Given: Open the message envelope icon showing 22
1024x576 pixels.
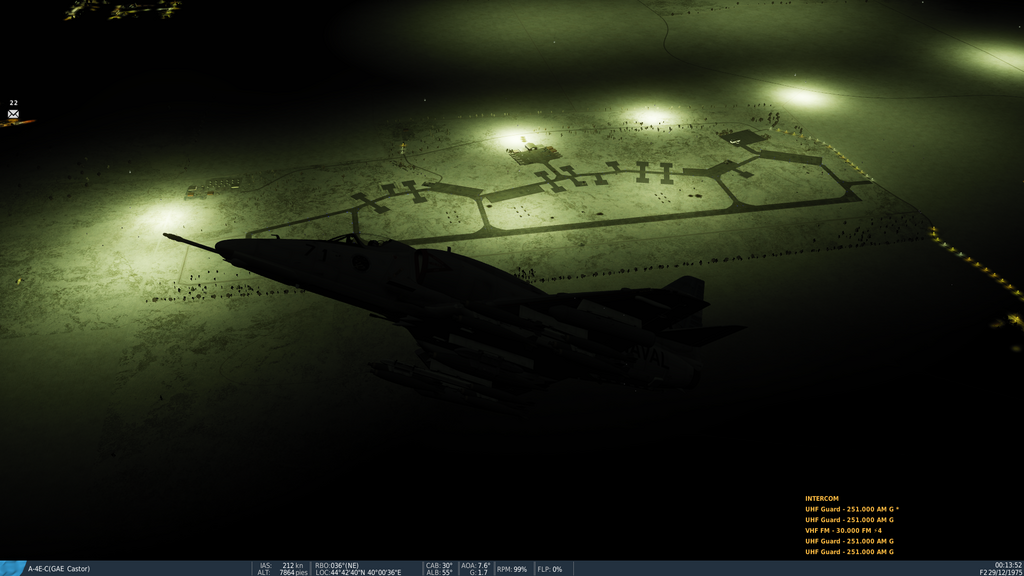Looking at the screenshot, I should tap(13, 114).
